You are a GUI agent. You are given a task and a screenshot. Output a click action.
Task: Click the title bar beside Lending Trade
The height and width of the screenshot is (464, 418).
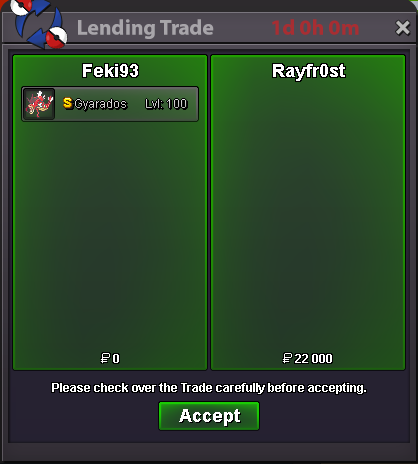242,28
